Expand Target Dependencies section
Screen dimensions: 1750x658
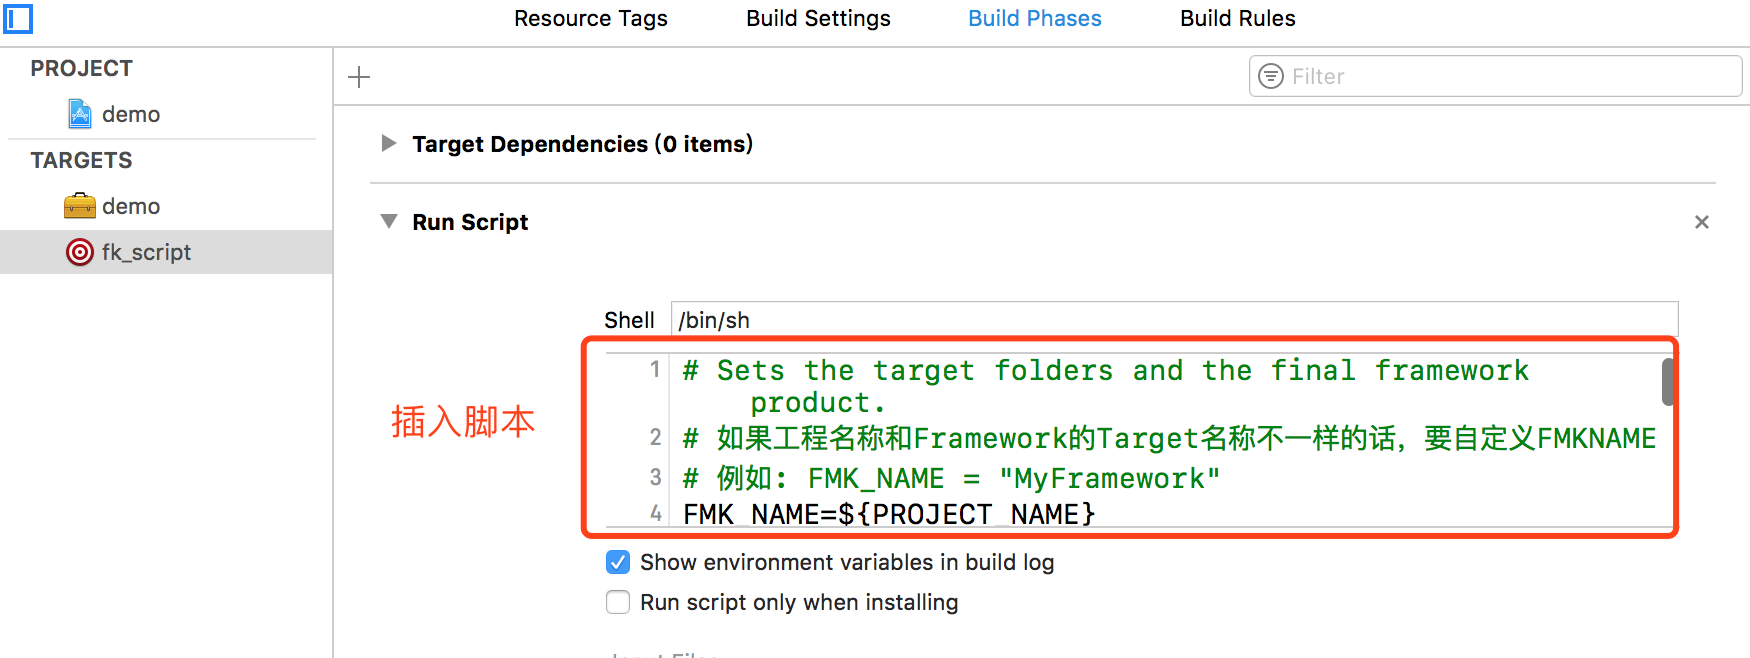389,143
